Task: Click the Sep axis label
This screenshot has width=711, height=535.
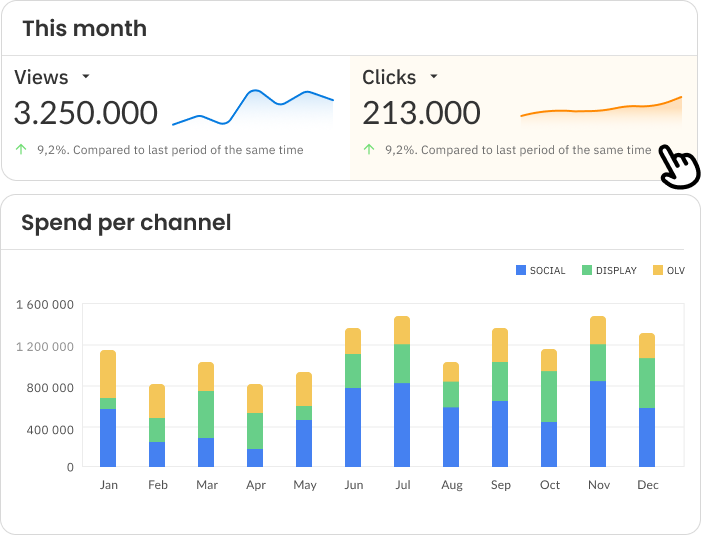Action: coord(501,486)
